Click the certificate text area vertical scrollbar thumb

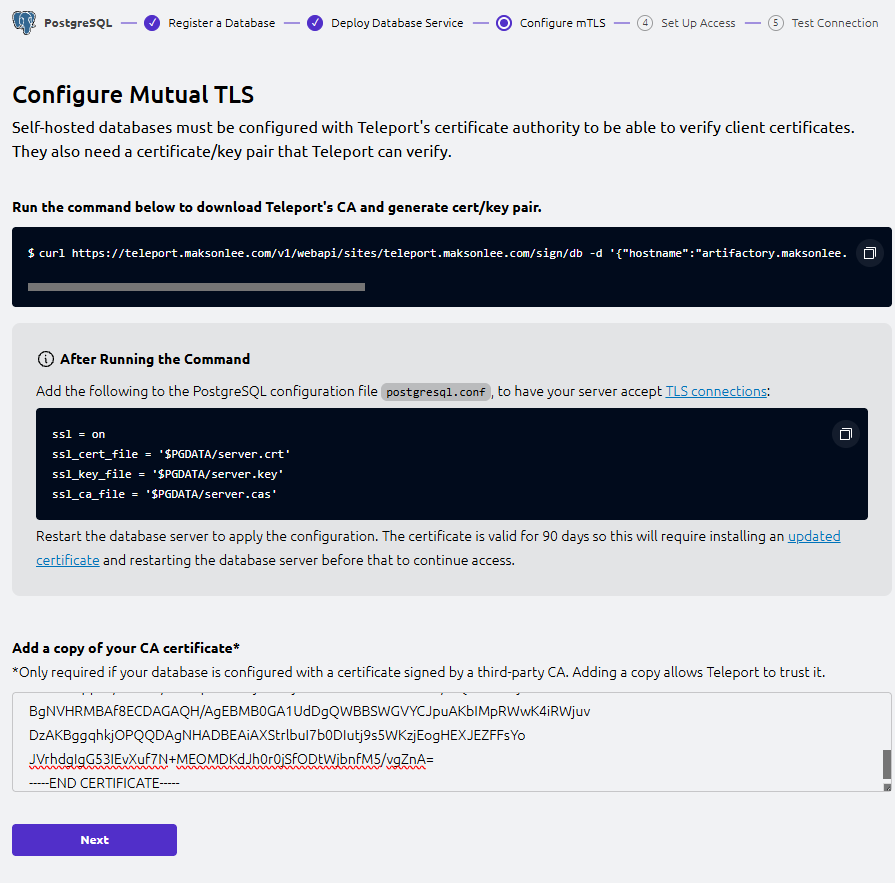(886, 764)
